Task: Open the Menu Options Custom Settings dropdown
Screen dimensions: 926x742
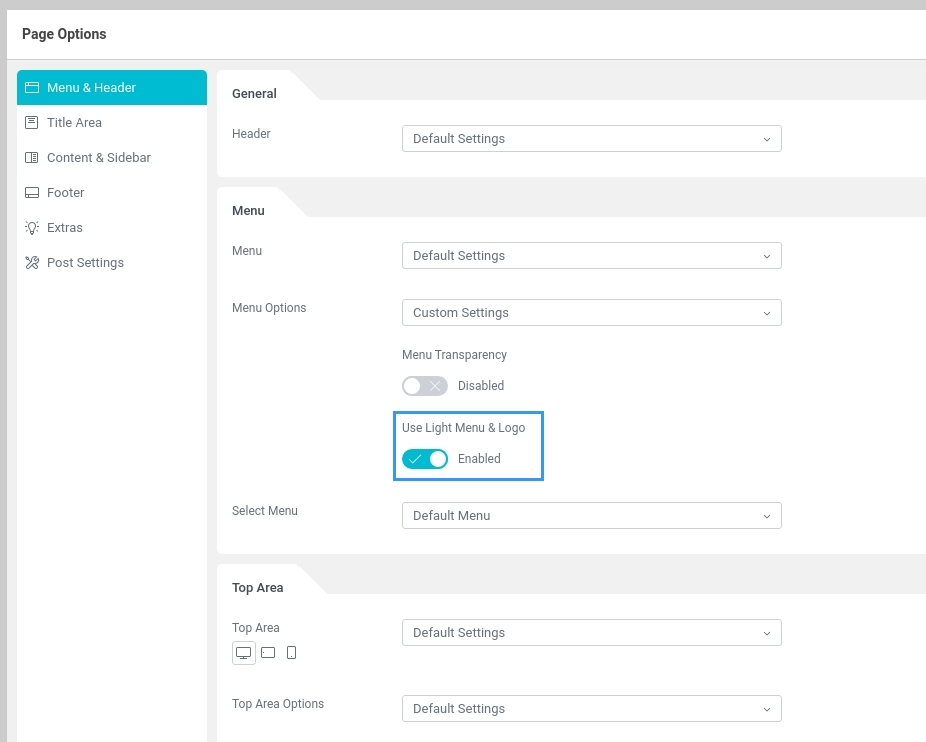Action: 591,313
